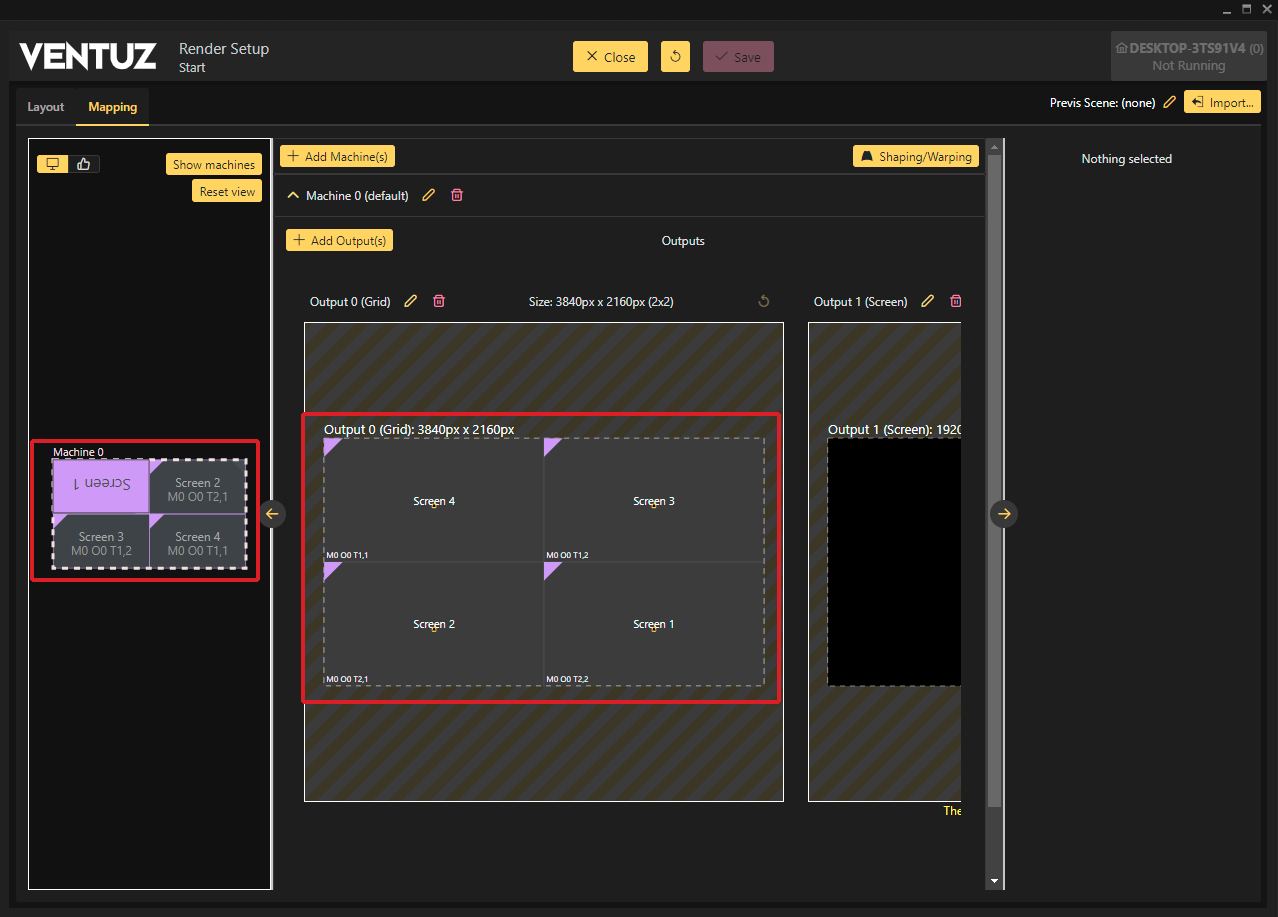The height and width of the screenshot is (917, 1278).
Task: Collapse the Machine 0 (default) section
Action: (x=293, y=196)
